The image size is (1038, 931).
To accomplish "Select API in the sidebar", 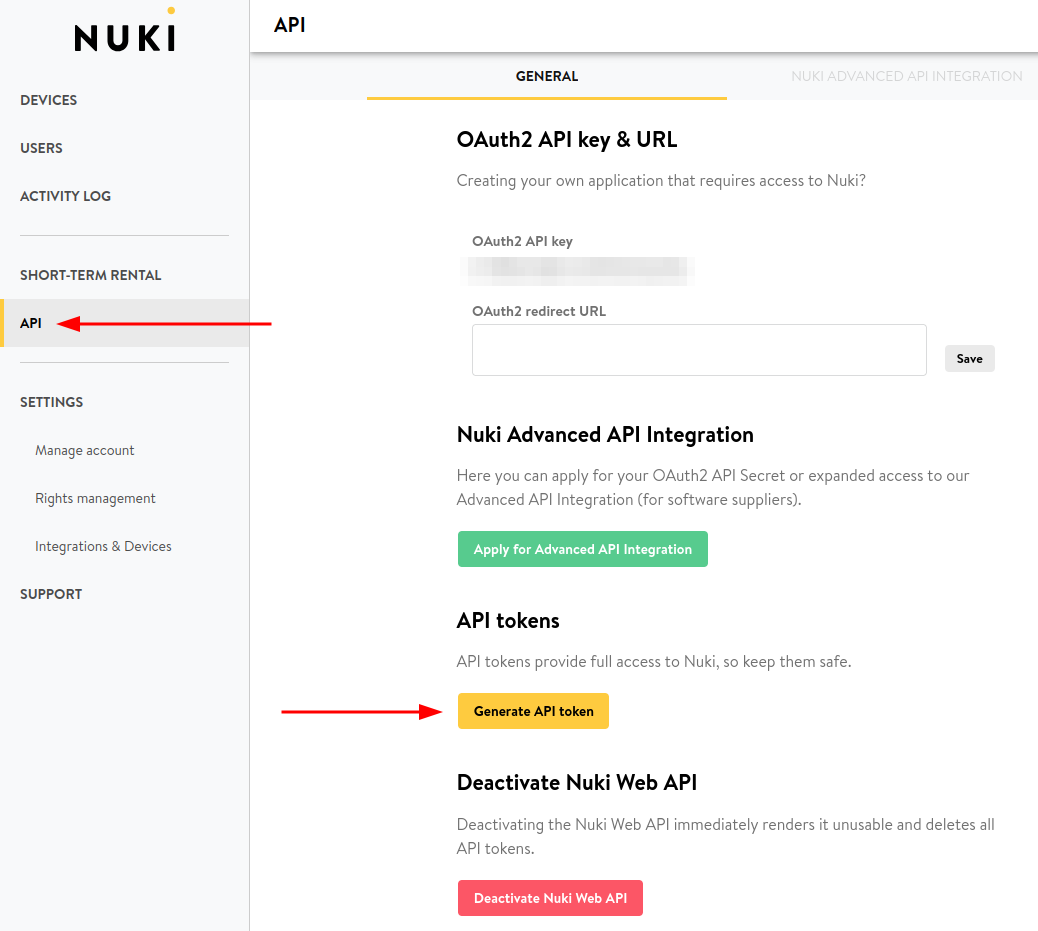I will pyautogui.click(x=124, y=323).
